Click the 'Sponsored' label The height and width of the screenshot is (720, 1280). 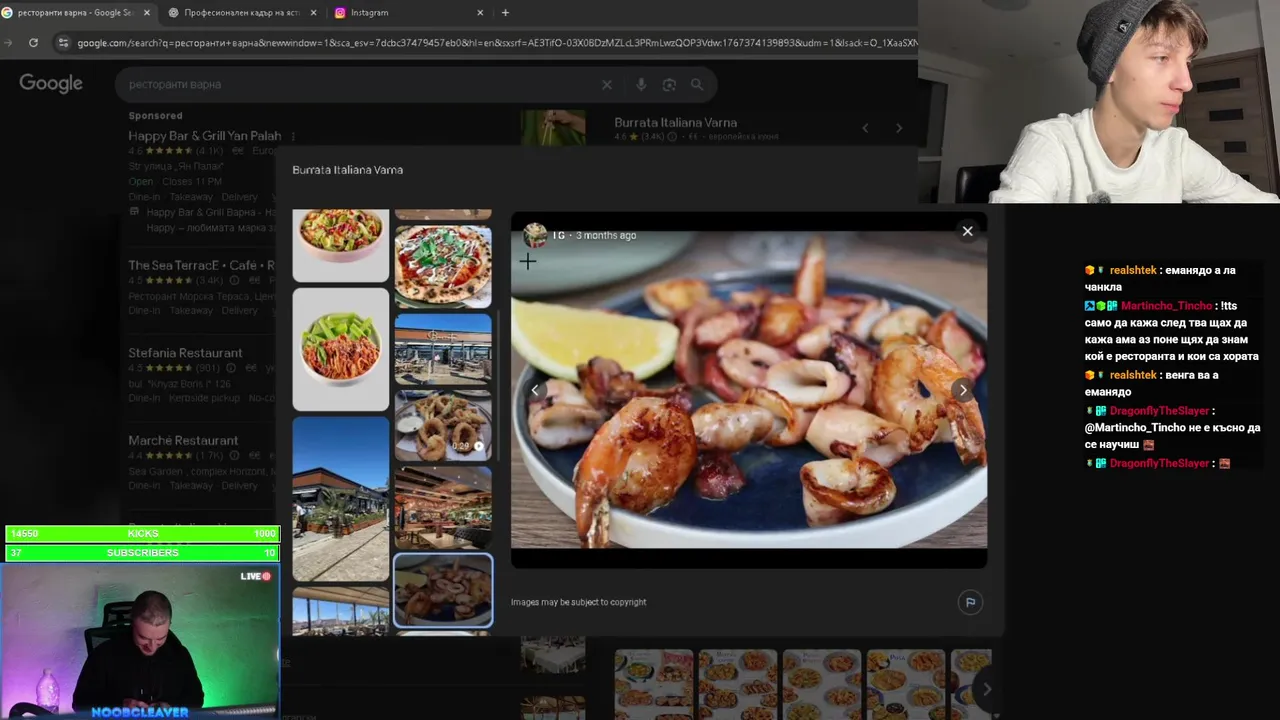(x=155, y=116)
